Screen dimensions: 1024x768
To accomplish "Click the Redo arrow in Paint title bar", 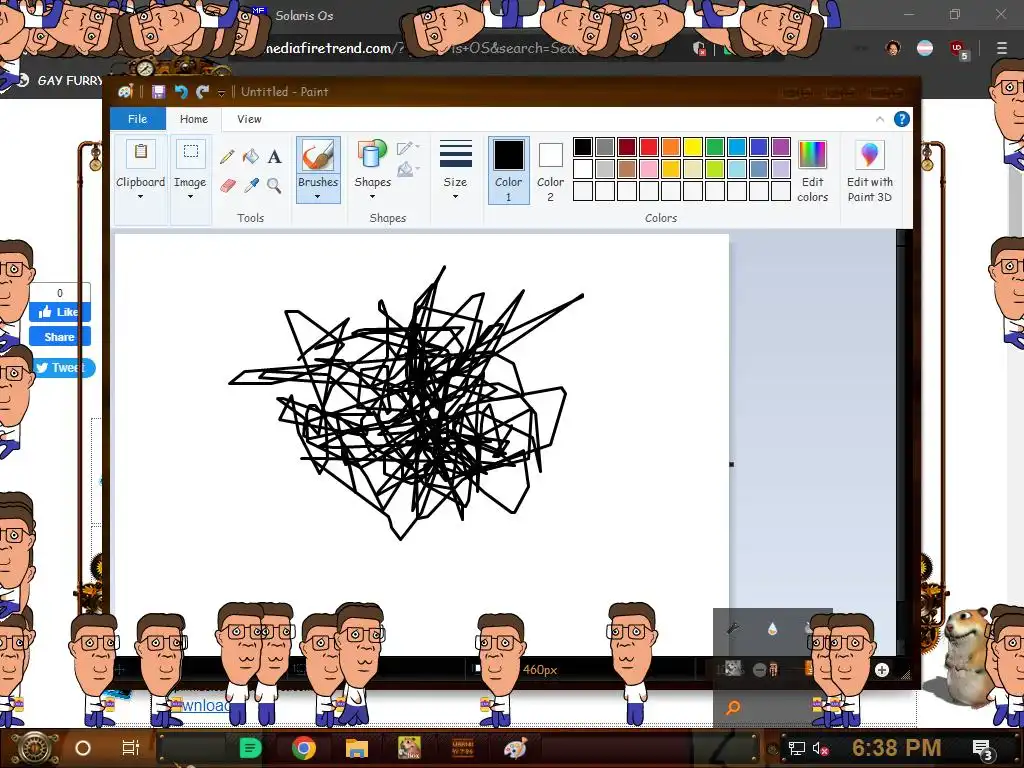I will coord(202,92).
